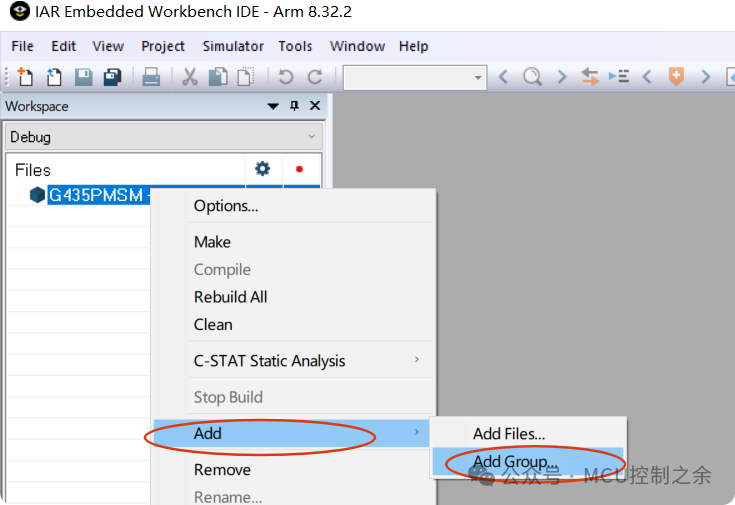735x505 pixels.
Task: Click the Undo arrow icon
Action: [285, 77]
